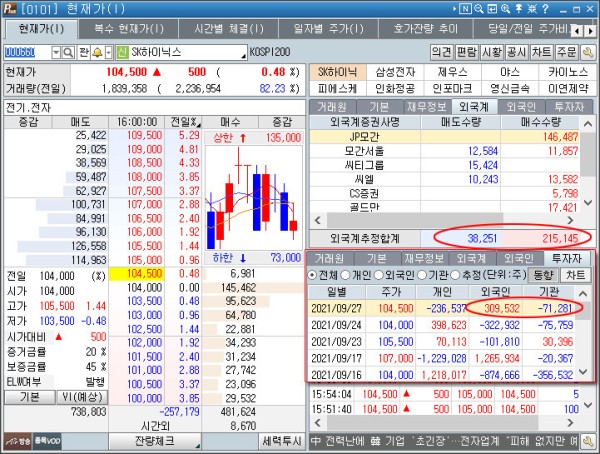Open help with the question mark icon
The width and height of the screenshot is (600, 454).
click(545, 8)
